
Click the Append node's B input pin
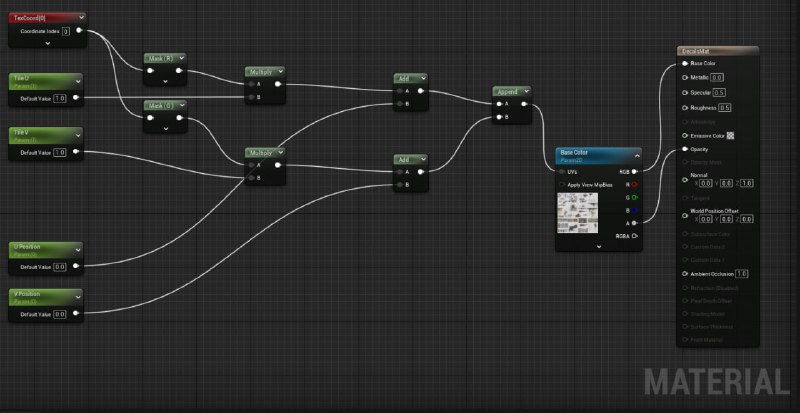498,117
